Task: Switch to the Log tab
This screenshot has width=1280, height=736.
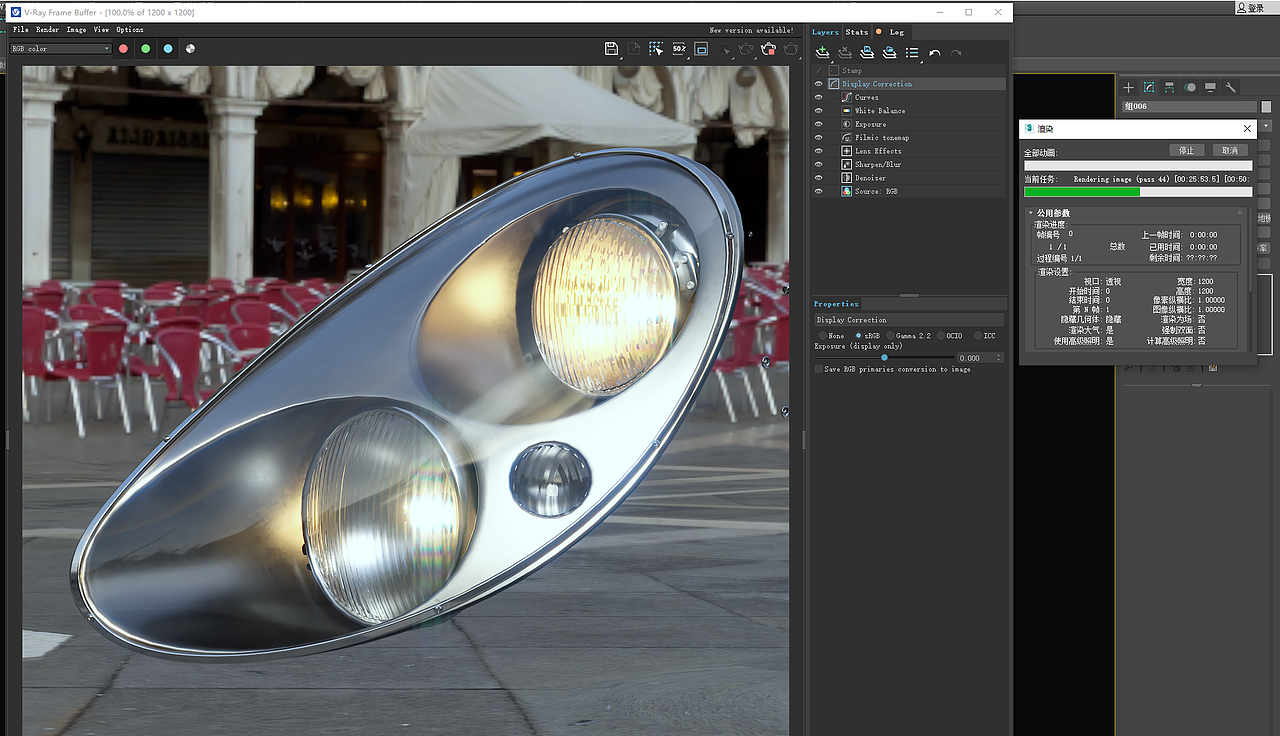Action: [x=897, y=32]
